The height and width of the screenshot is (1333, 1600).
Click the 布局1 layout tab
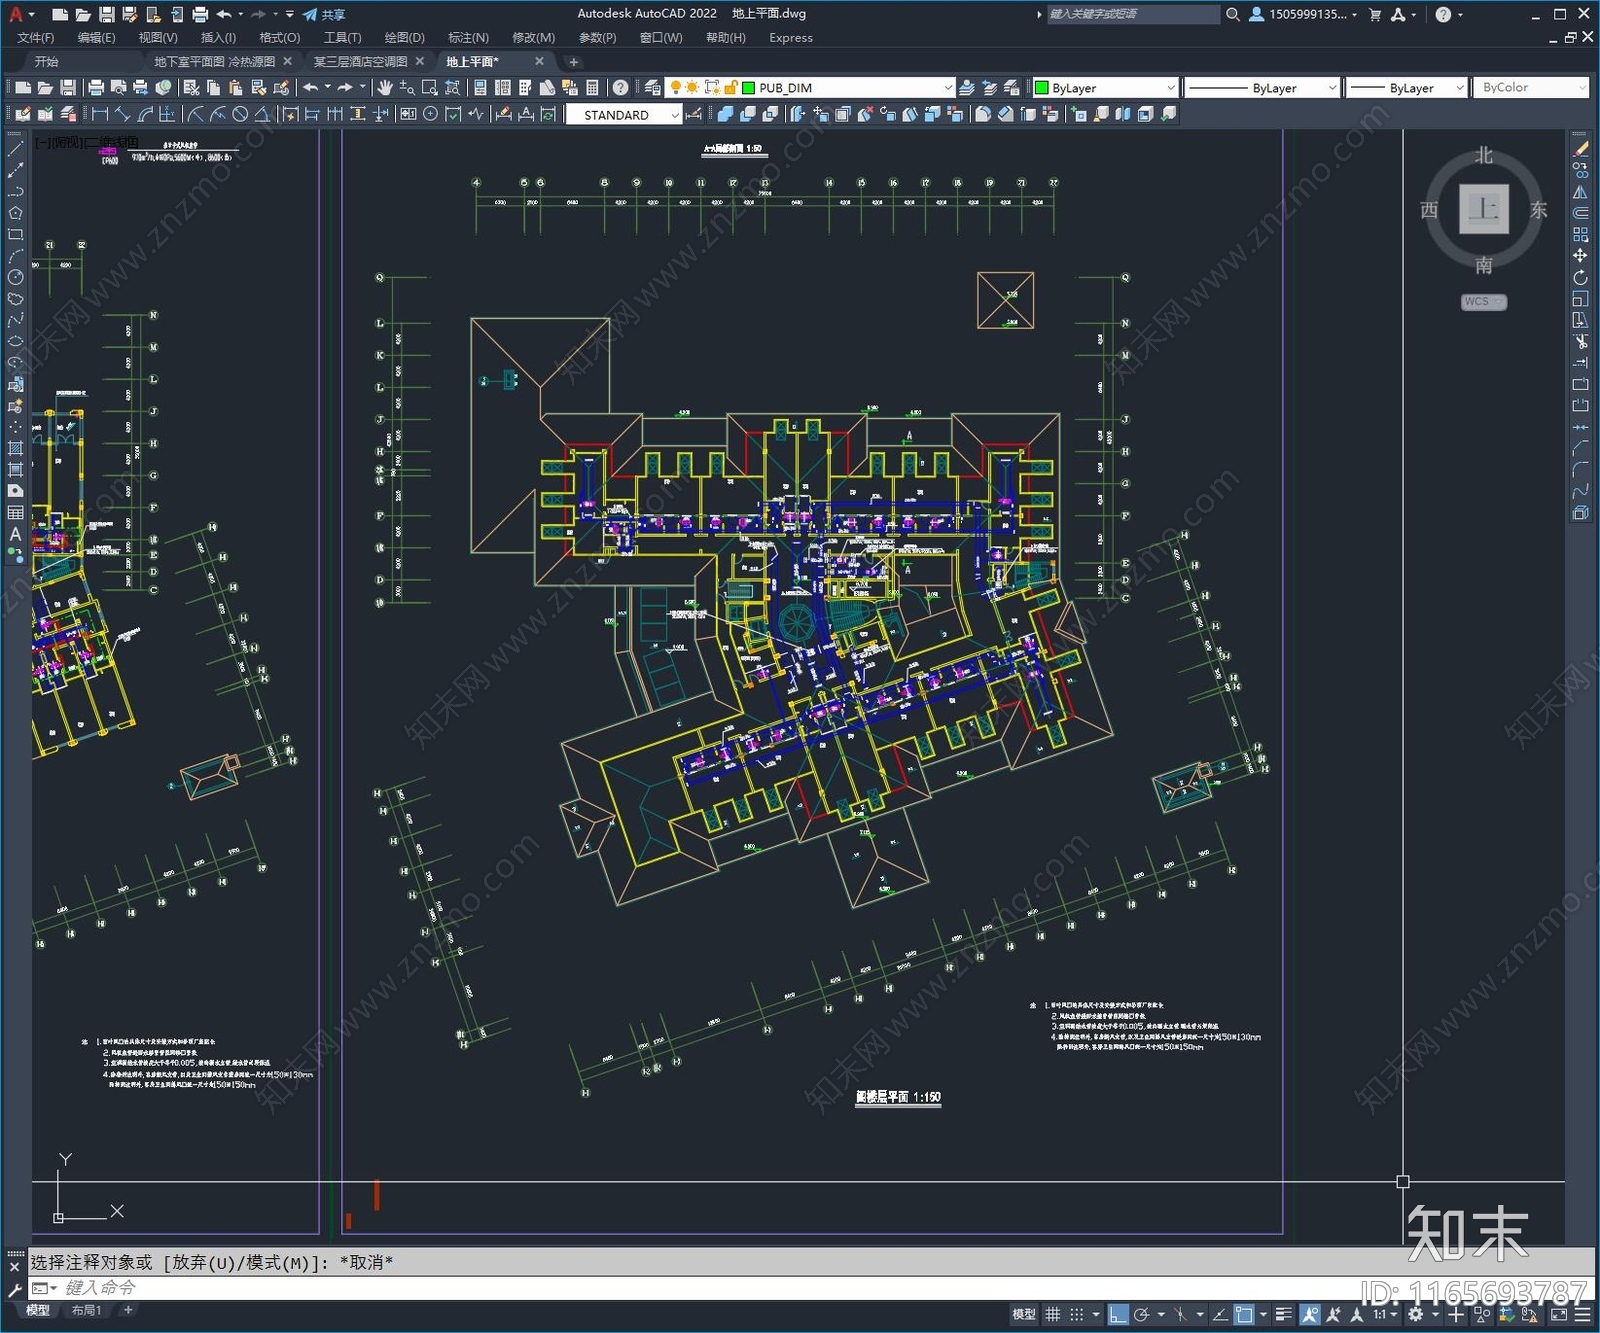tap(86, 1310)
